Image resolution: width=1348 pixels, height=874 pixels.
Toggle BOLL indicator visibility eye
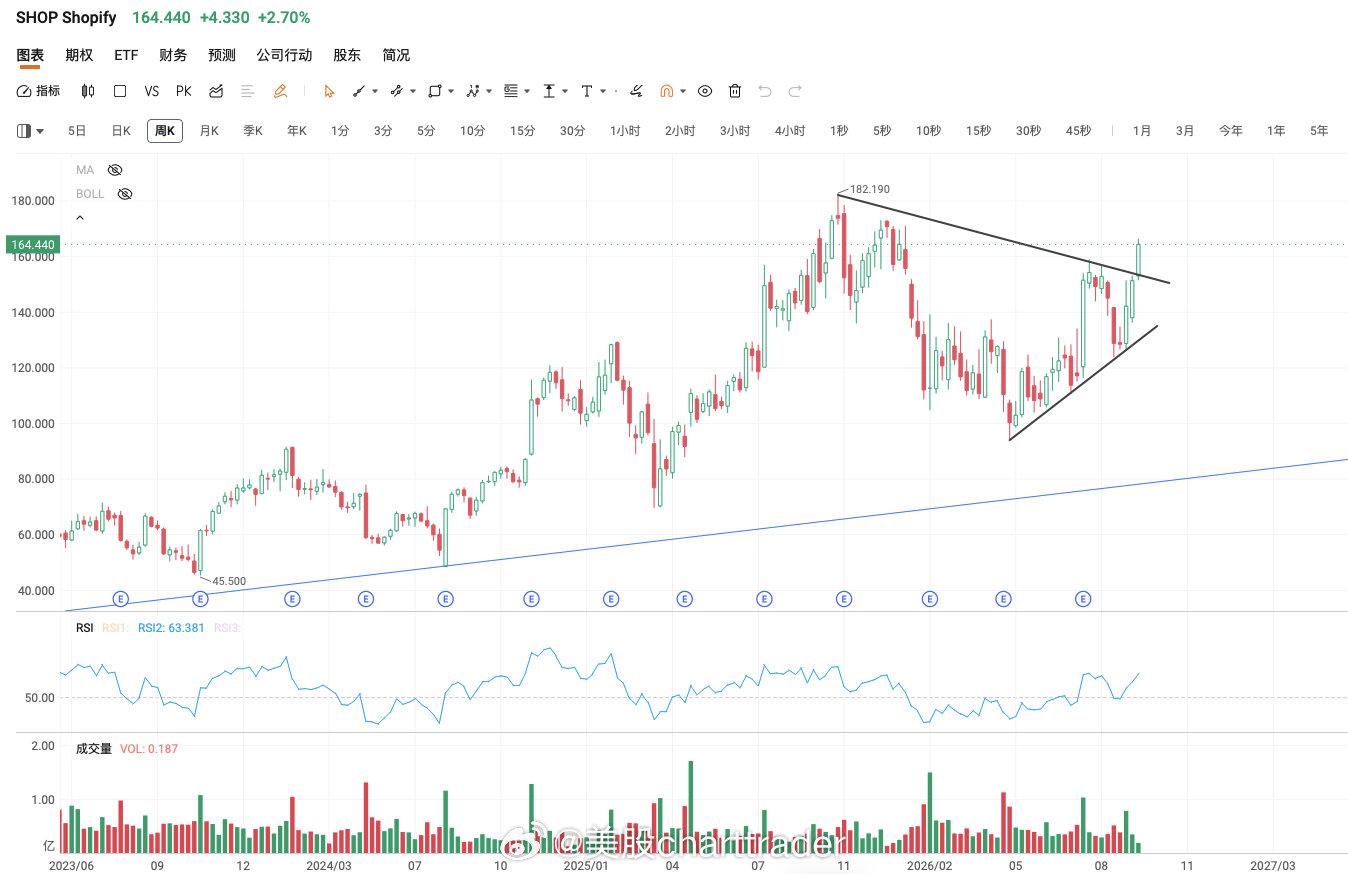[124, 194]
